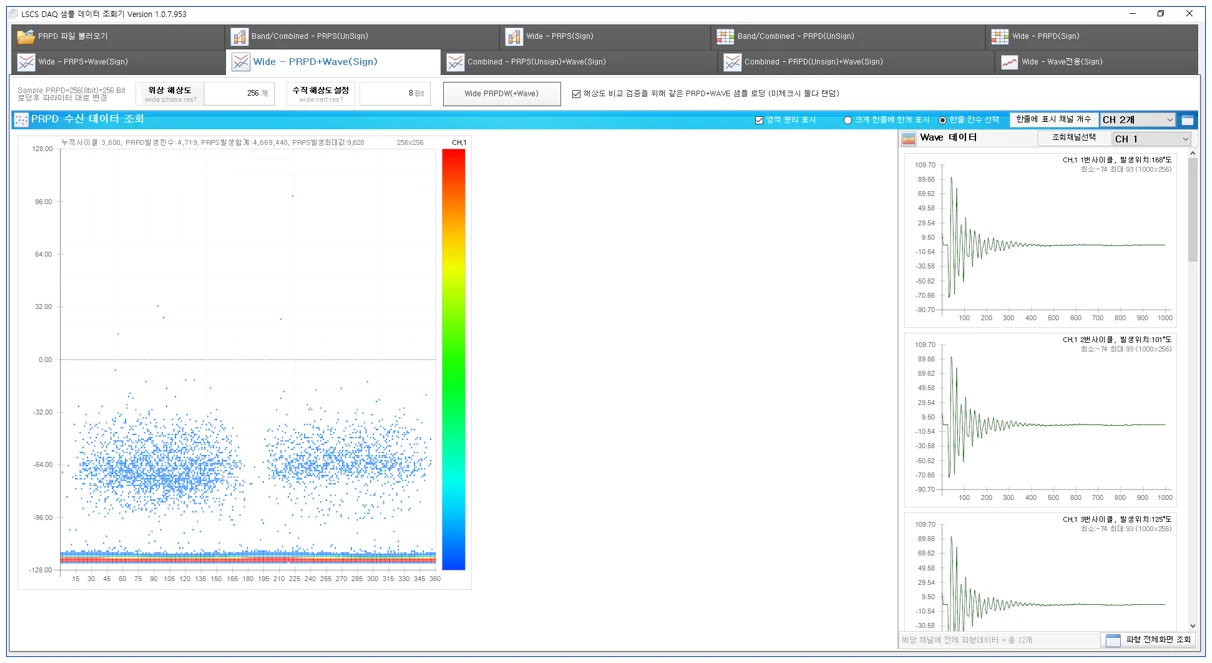1212x663 pixels.
Task: Switch to Wide - PRPS(Sign) tab
Action: pyautogui.click(x=603, y=37)
